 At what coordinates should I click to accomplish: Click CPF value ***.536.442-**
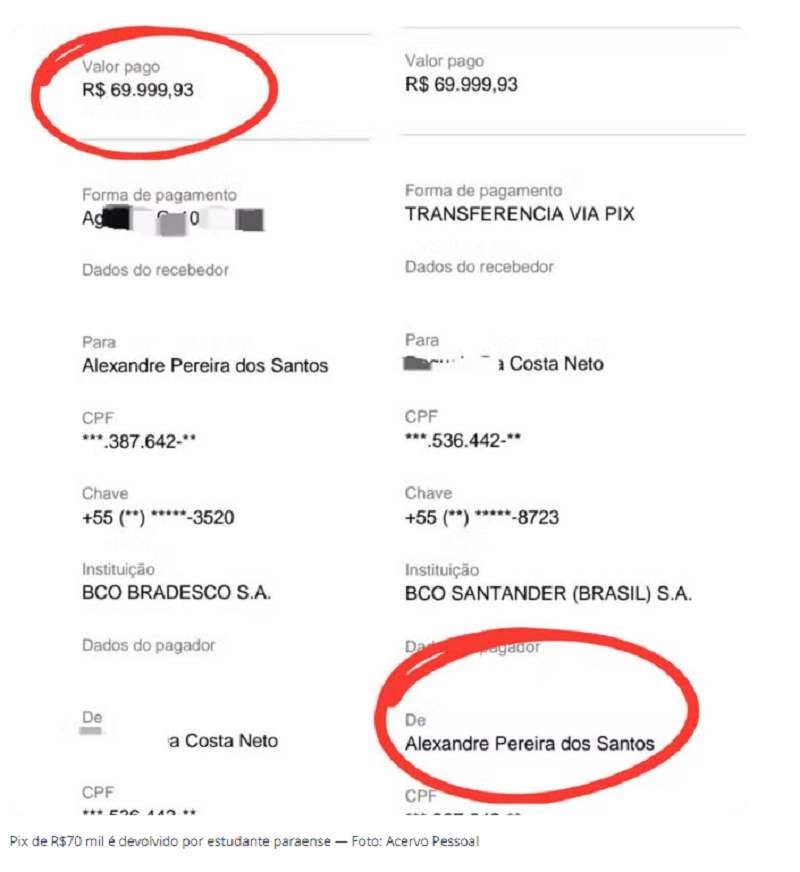pyautogui.click(x=463, y=440)
